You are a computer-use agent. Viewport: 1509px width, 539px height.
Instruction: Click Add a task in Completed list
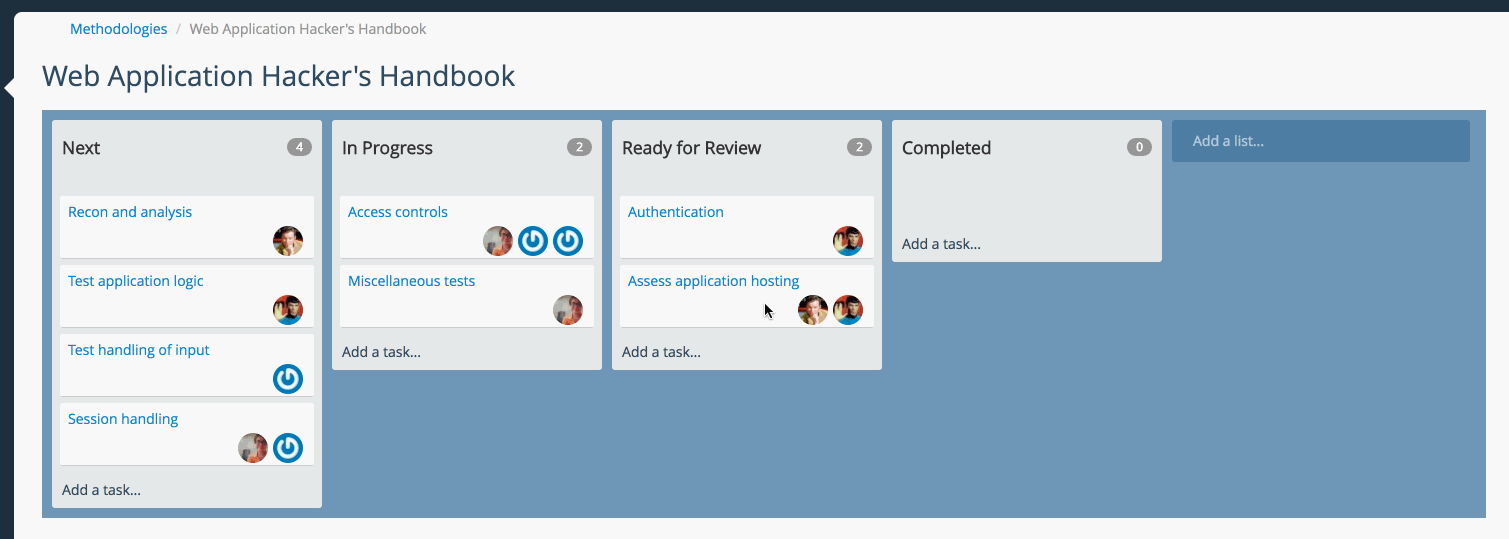click(x=941, y=244)
